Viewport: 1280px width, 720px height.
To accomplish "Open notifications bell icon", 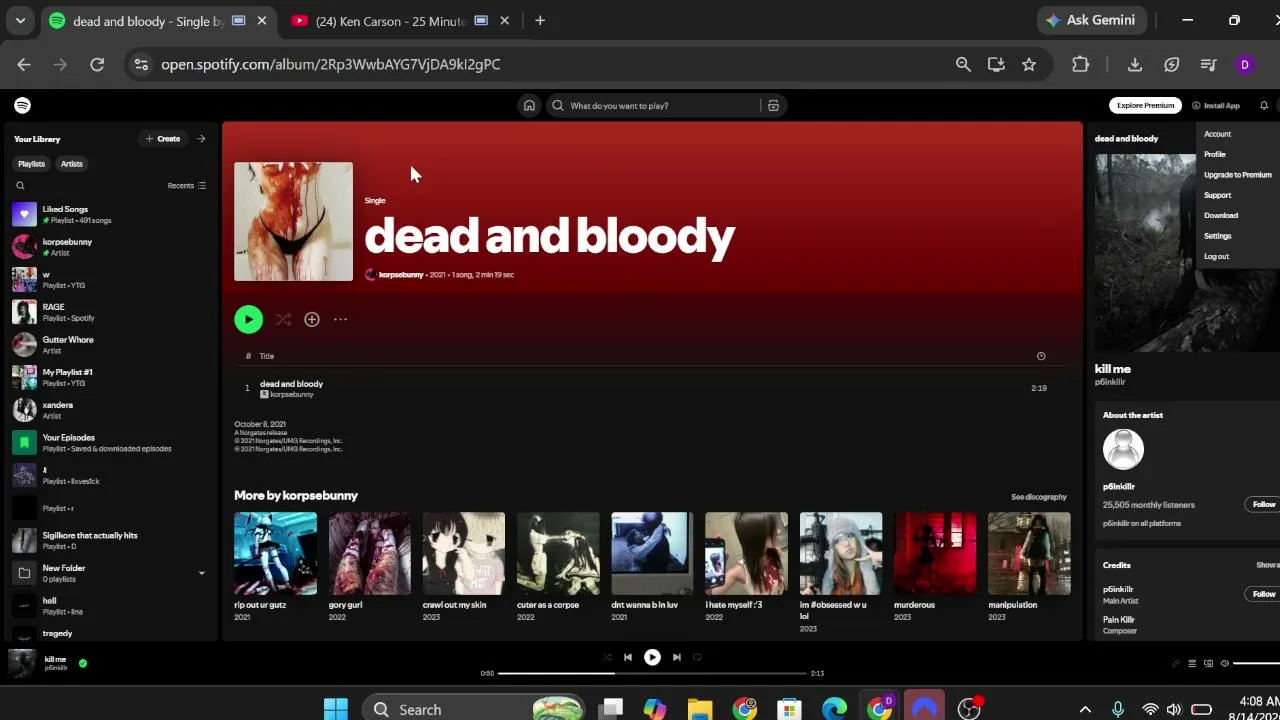I will (1264, 105).
